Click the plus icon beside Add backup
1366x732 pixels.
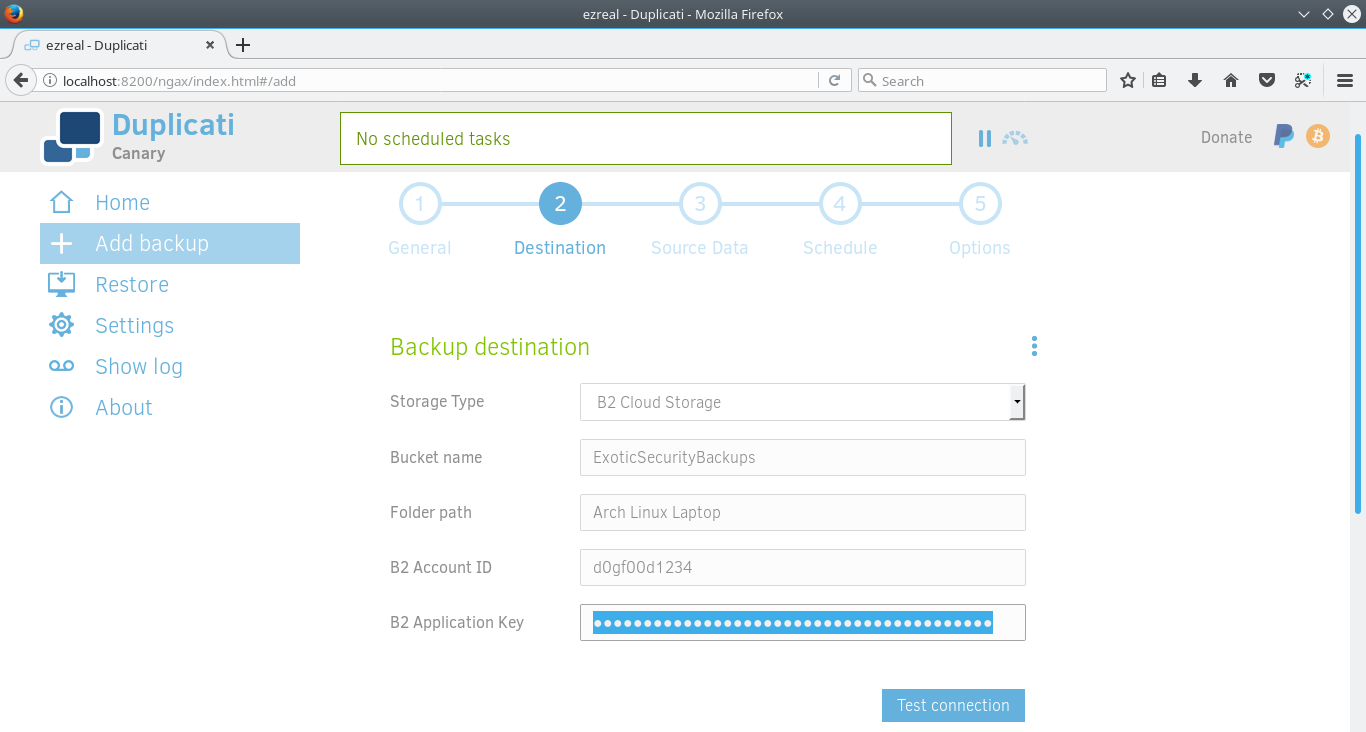click(61, 243)
